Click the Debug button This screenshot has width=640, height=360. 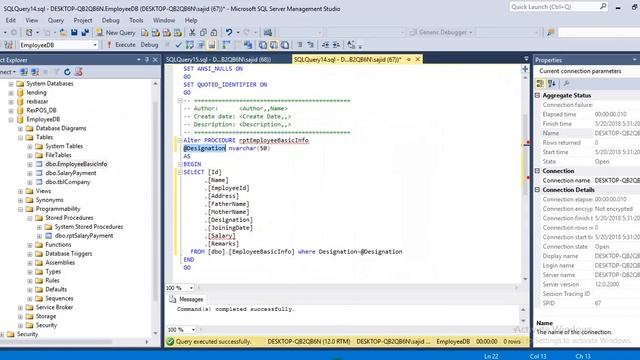[x=149, y=45]
